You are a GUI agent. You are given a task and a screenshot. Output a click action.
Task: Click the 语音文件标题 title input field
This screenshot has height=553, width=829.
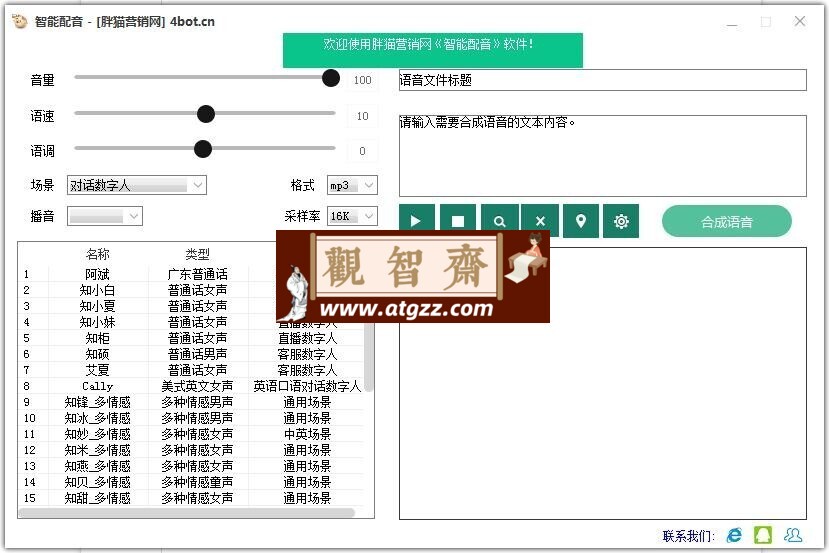point(603,80)
